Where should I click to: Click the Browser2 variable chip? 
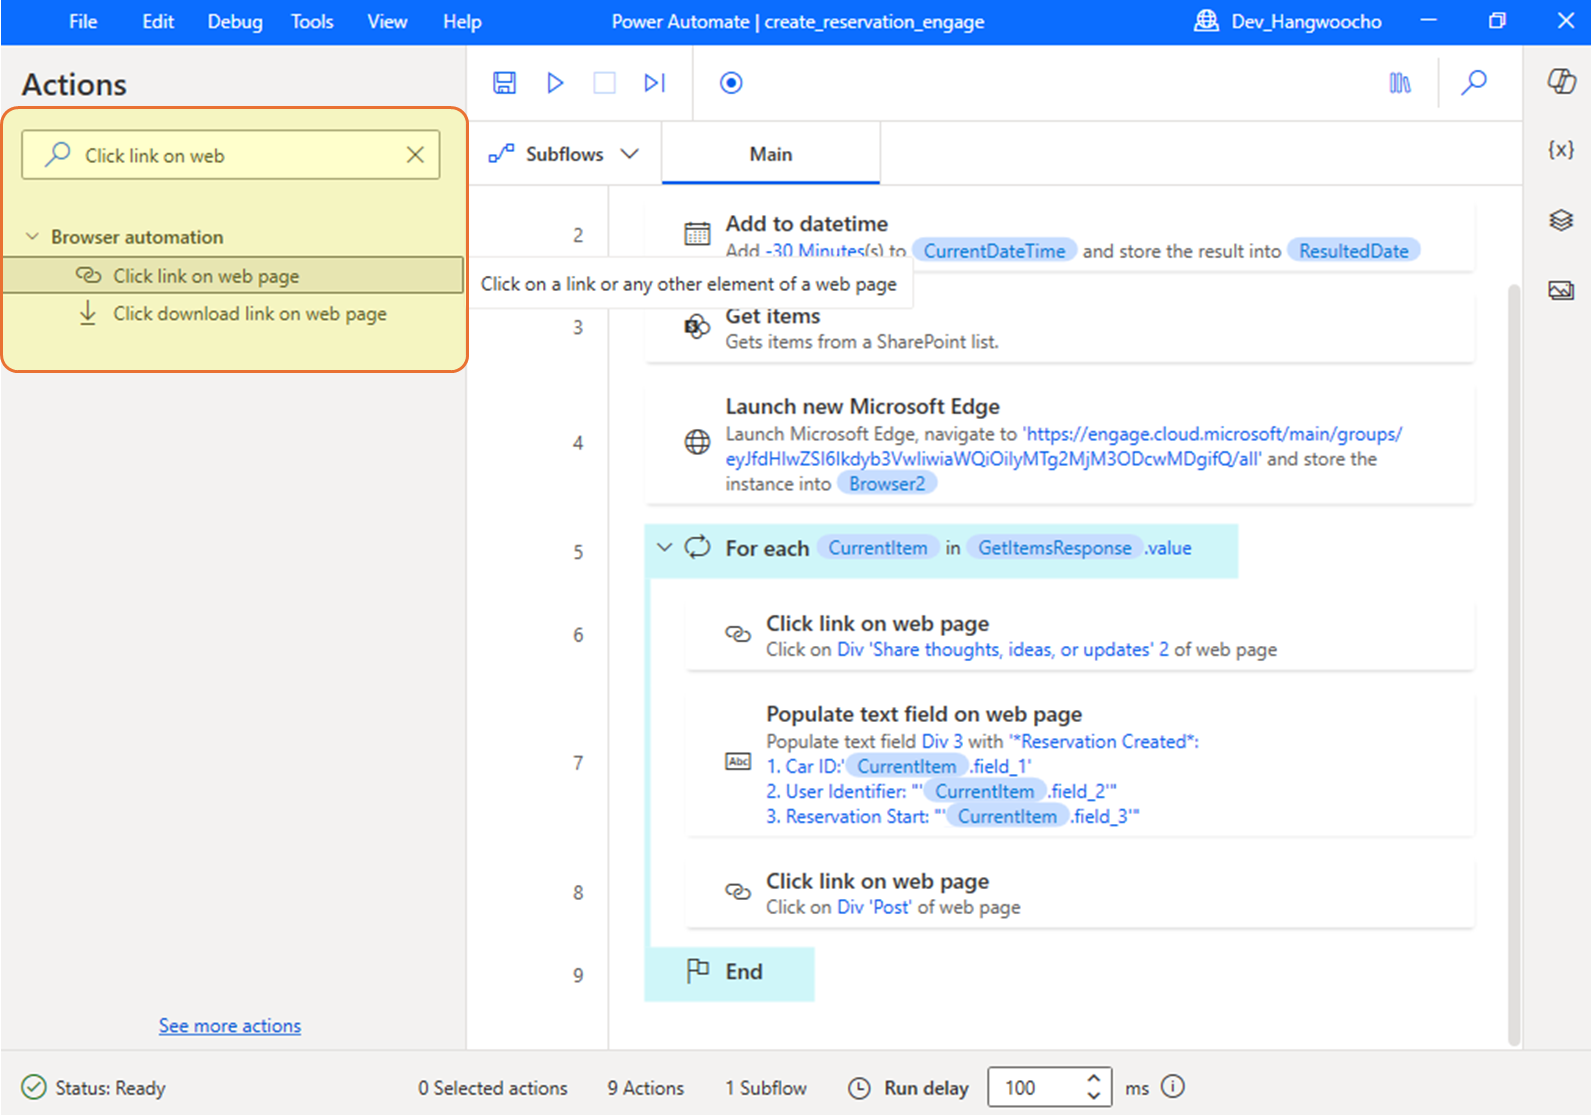pyautogui.click(x=887, y=484)
